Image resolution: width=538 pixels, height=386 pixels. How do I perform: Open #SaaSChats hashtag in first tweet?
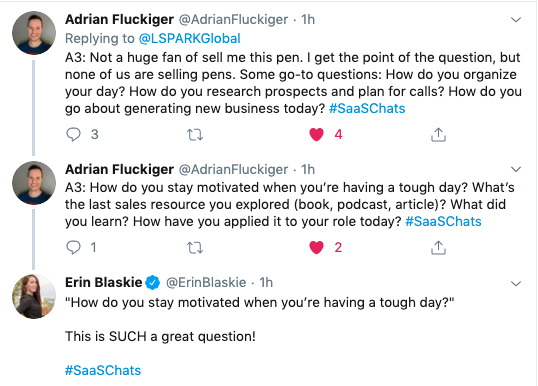click(x=367, y=108)
